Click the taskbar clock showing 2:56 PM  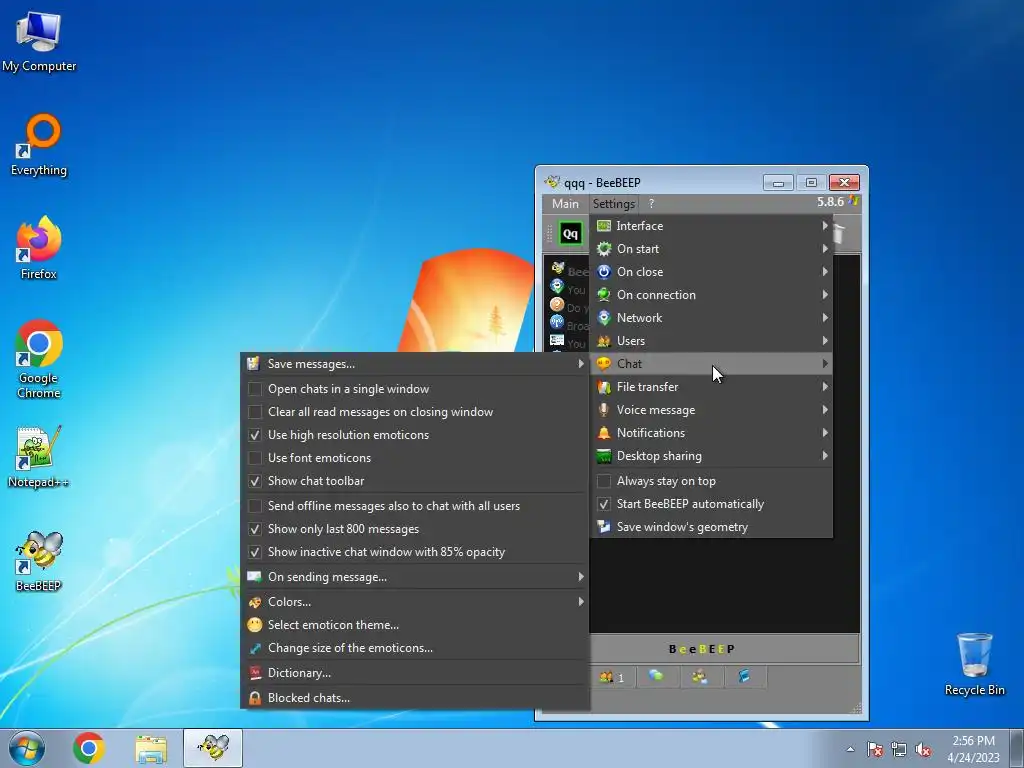click(973, 749)
